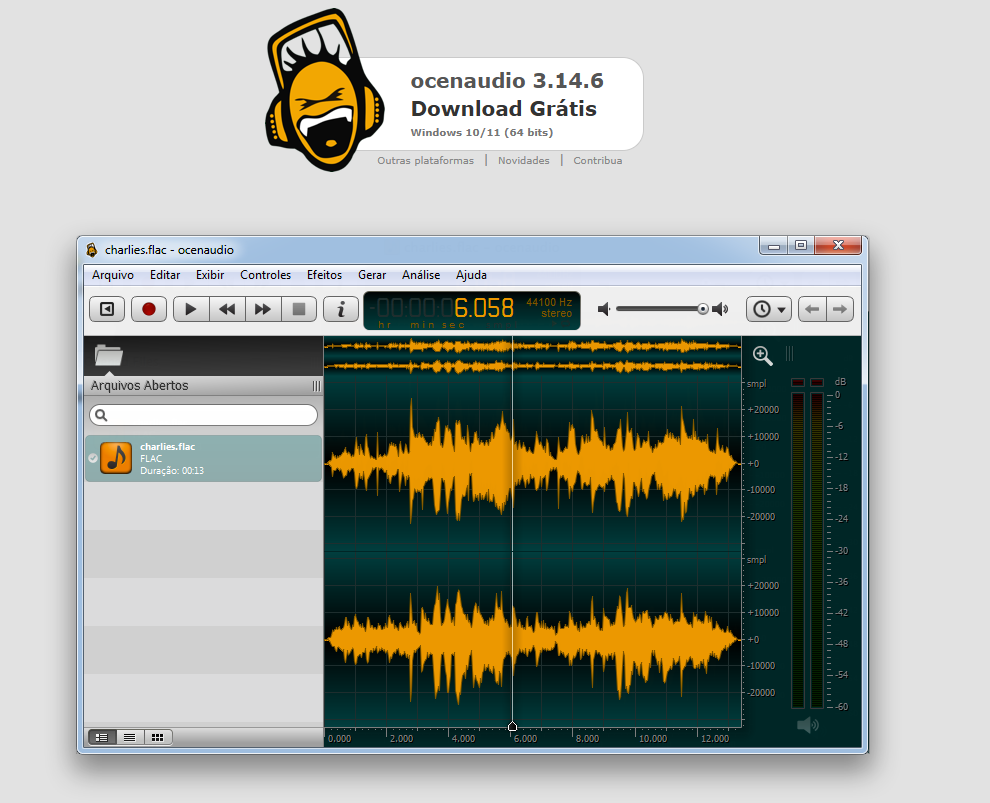Go back with left arrow button
The height and width of the screenshot is (803, 990).
click(812, 309)
